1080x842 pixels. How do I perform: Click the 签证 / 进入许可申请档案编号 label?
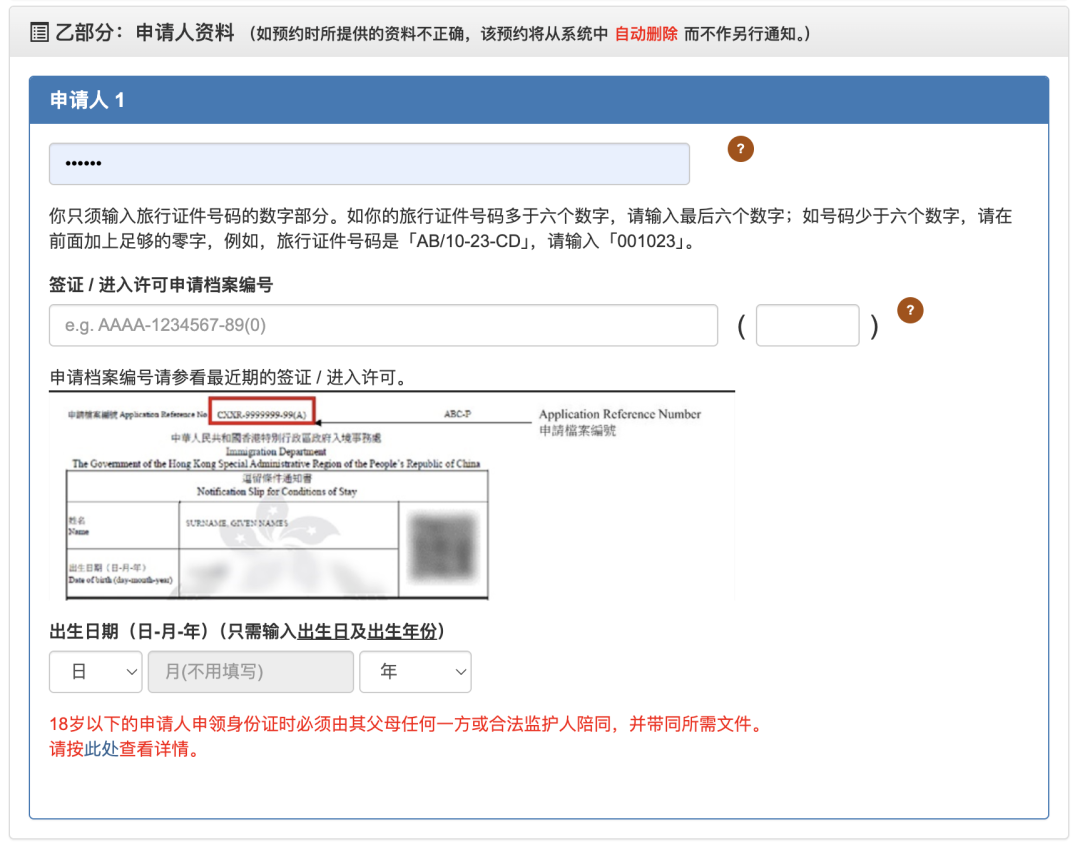click(x=160, y=283)
